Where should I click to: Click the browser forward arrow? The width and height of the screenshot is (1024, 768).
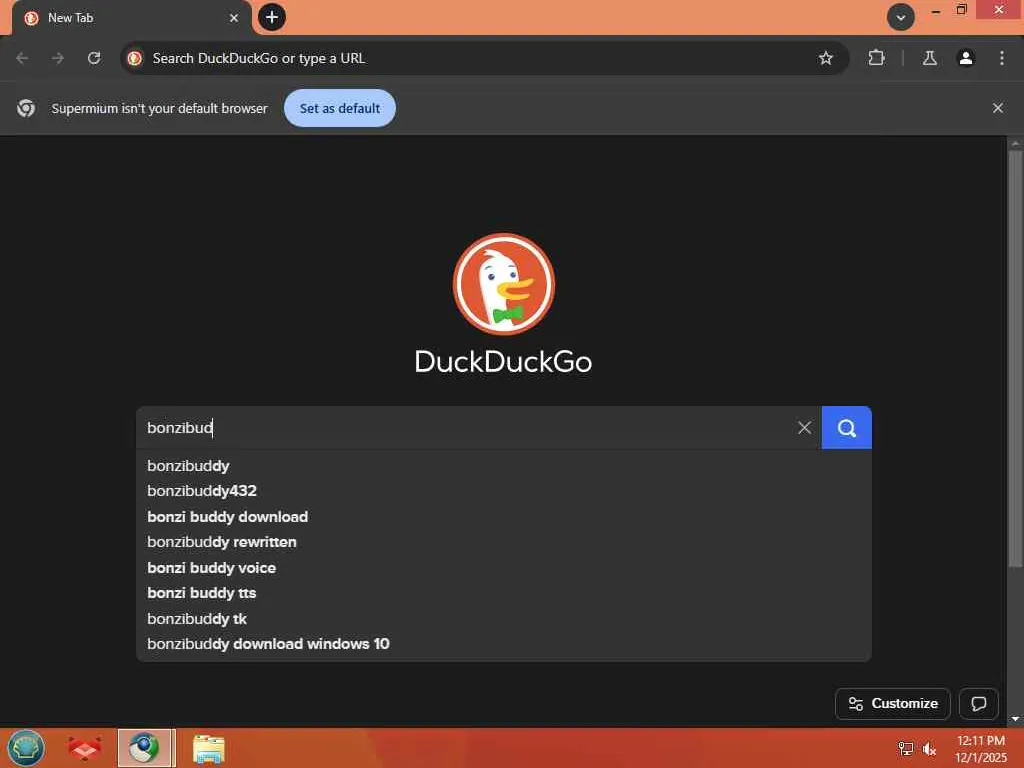click(58, 58)
